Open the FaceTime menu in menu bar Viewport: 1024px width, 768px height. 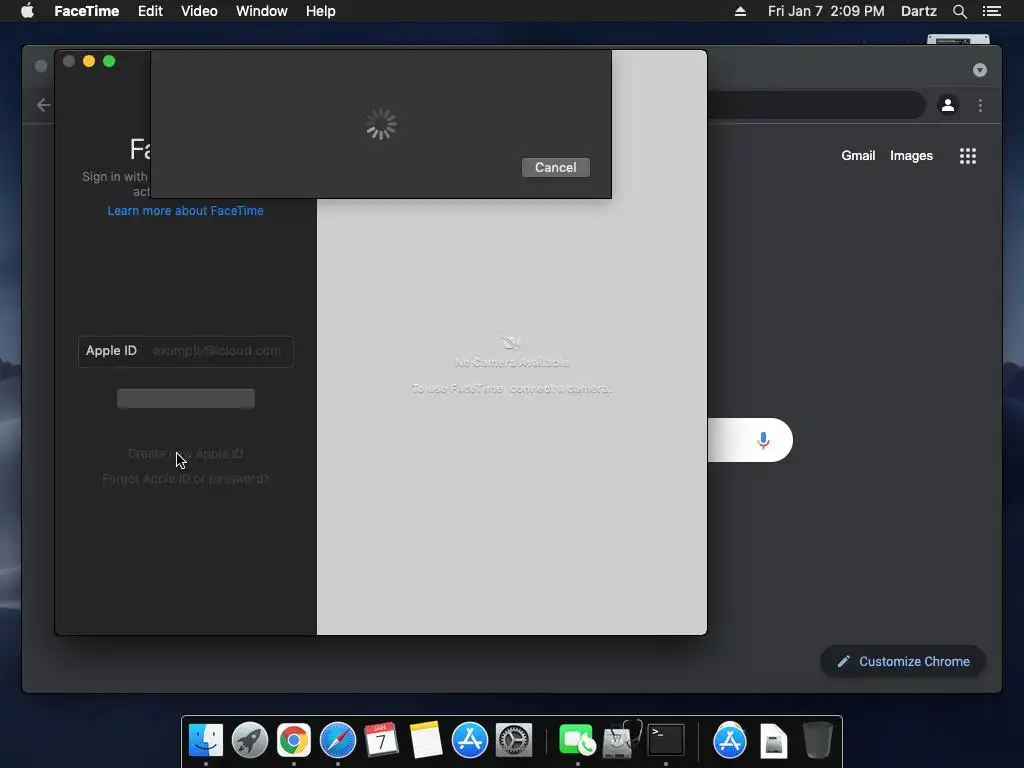[x=86, y=11]
